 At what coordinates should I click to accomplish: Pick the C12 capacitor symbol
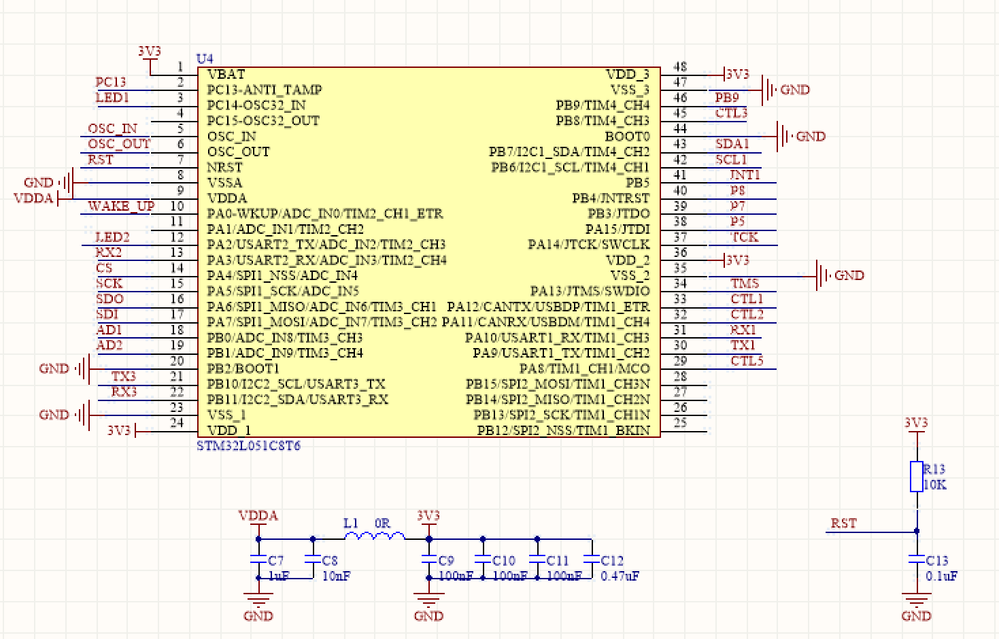tap(592, 559)
